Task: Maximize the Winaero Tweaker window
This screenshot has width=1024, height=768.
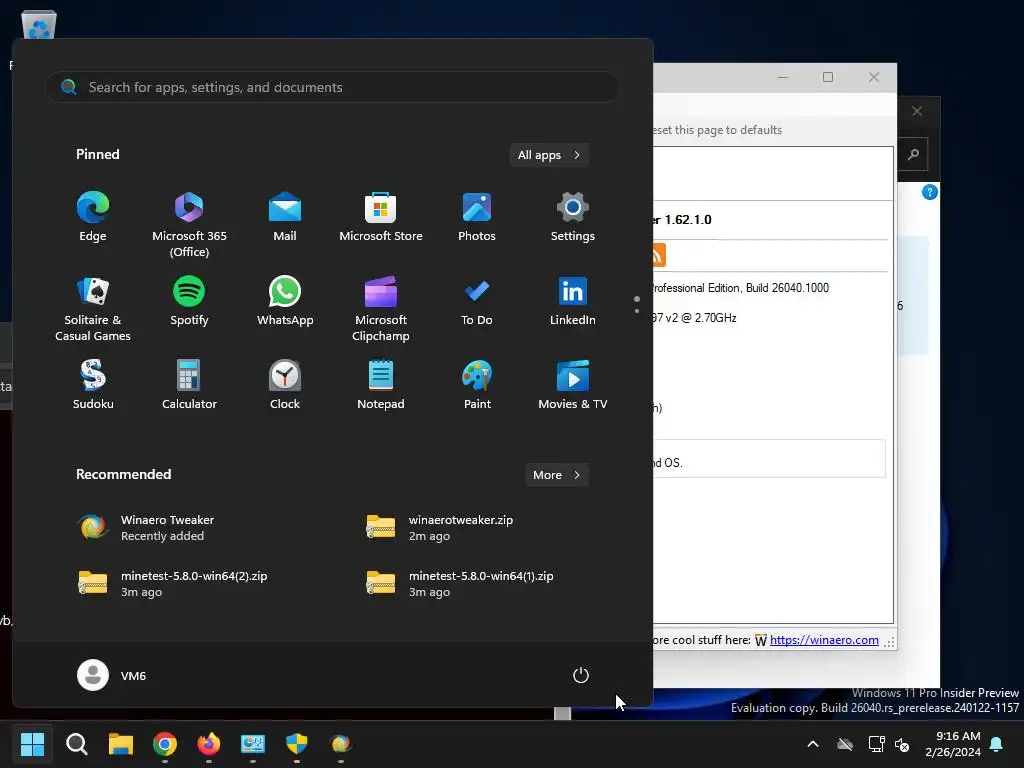Action: pos(828,77)
